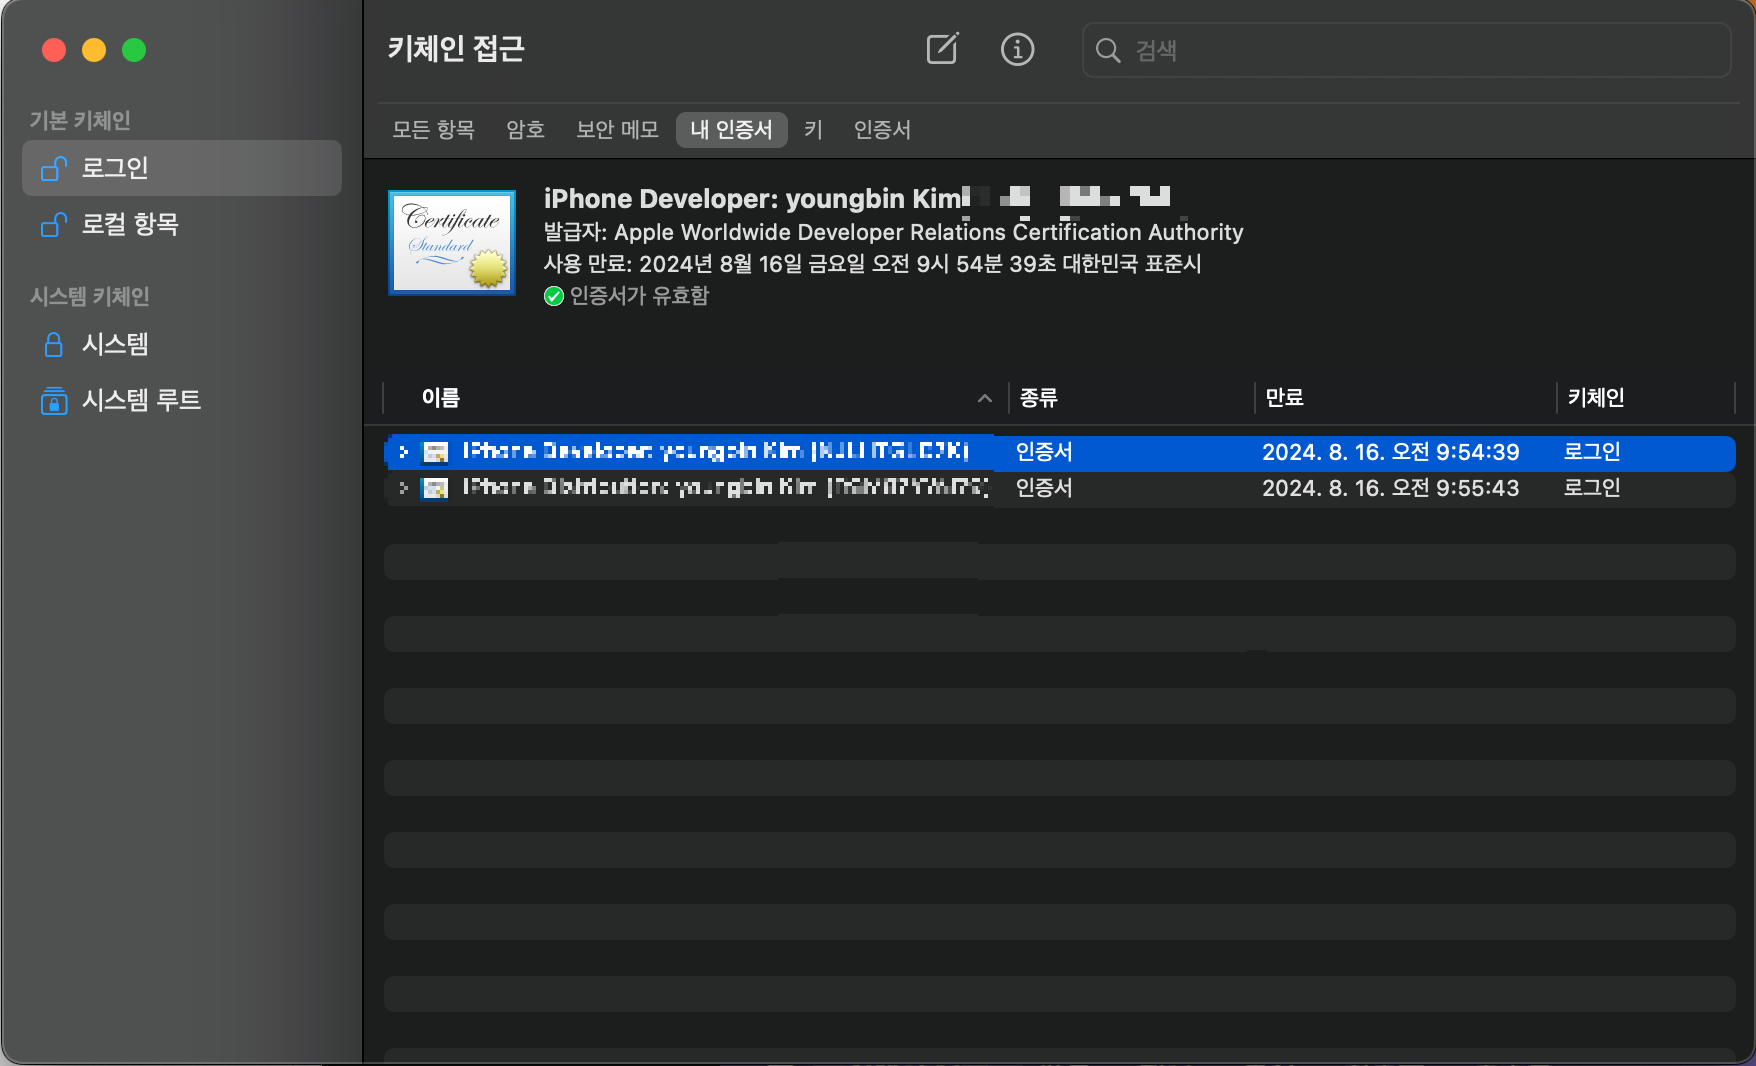This screenshot has height=1066, width=1756.
Task: Open the info inspector icon
Action: tap(1017, 49)
